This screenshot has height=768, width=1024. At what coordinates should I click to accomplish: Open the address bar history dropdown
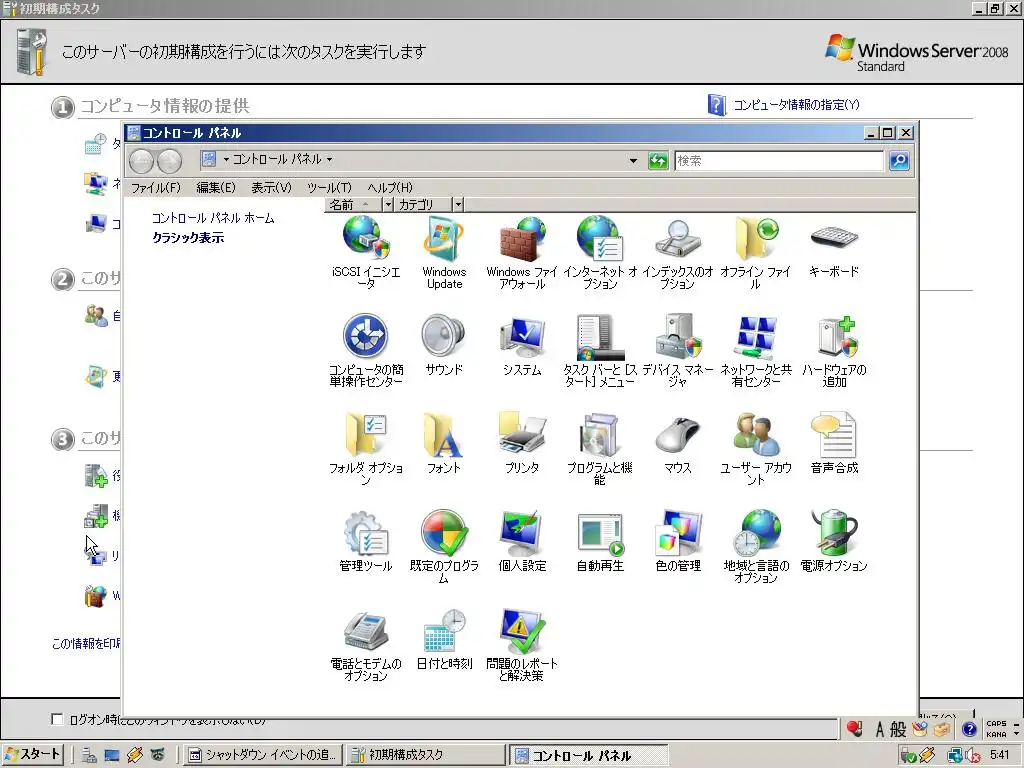click(x=633, y=160)
